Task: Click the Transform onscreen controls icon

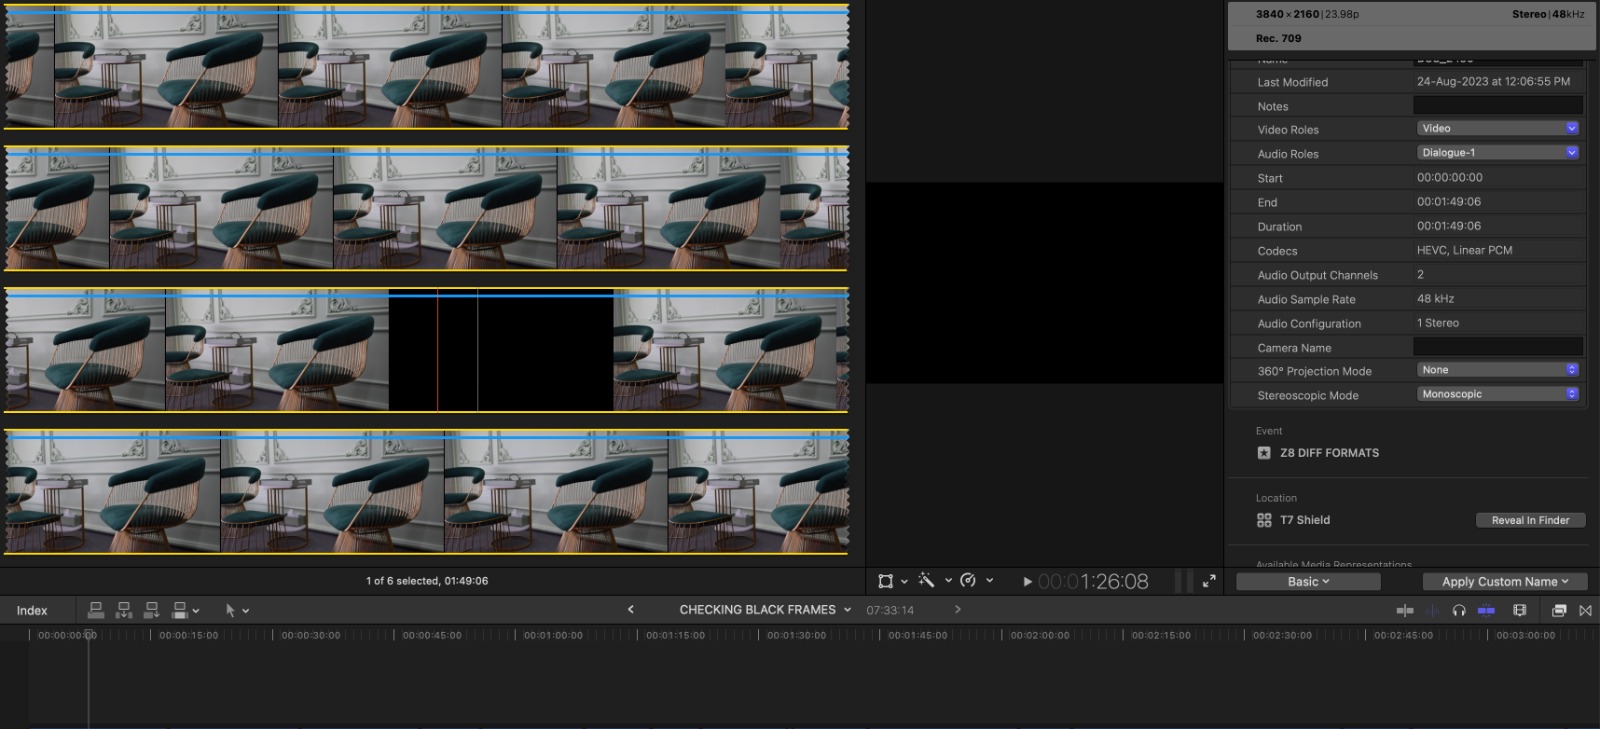Action: (x=885, y=581)
